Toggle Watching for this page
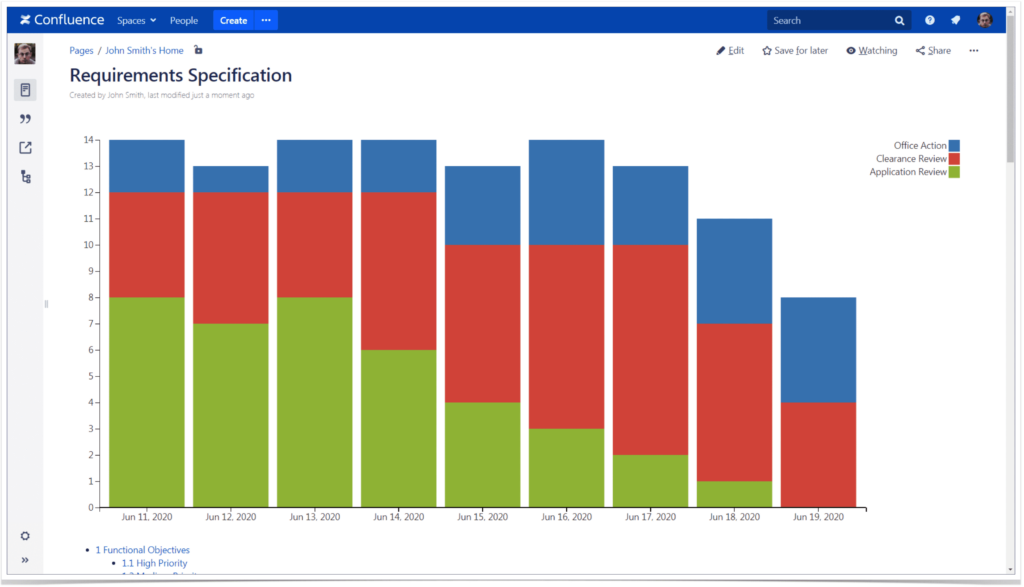The height and width of the screenshot is (587, 1024). pyautogui.click(x=870, y=50)
